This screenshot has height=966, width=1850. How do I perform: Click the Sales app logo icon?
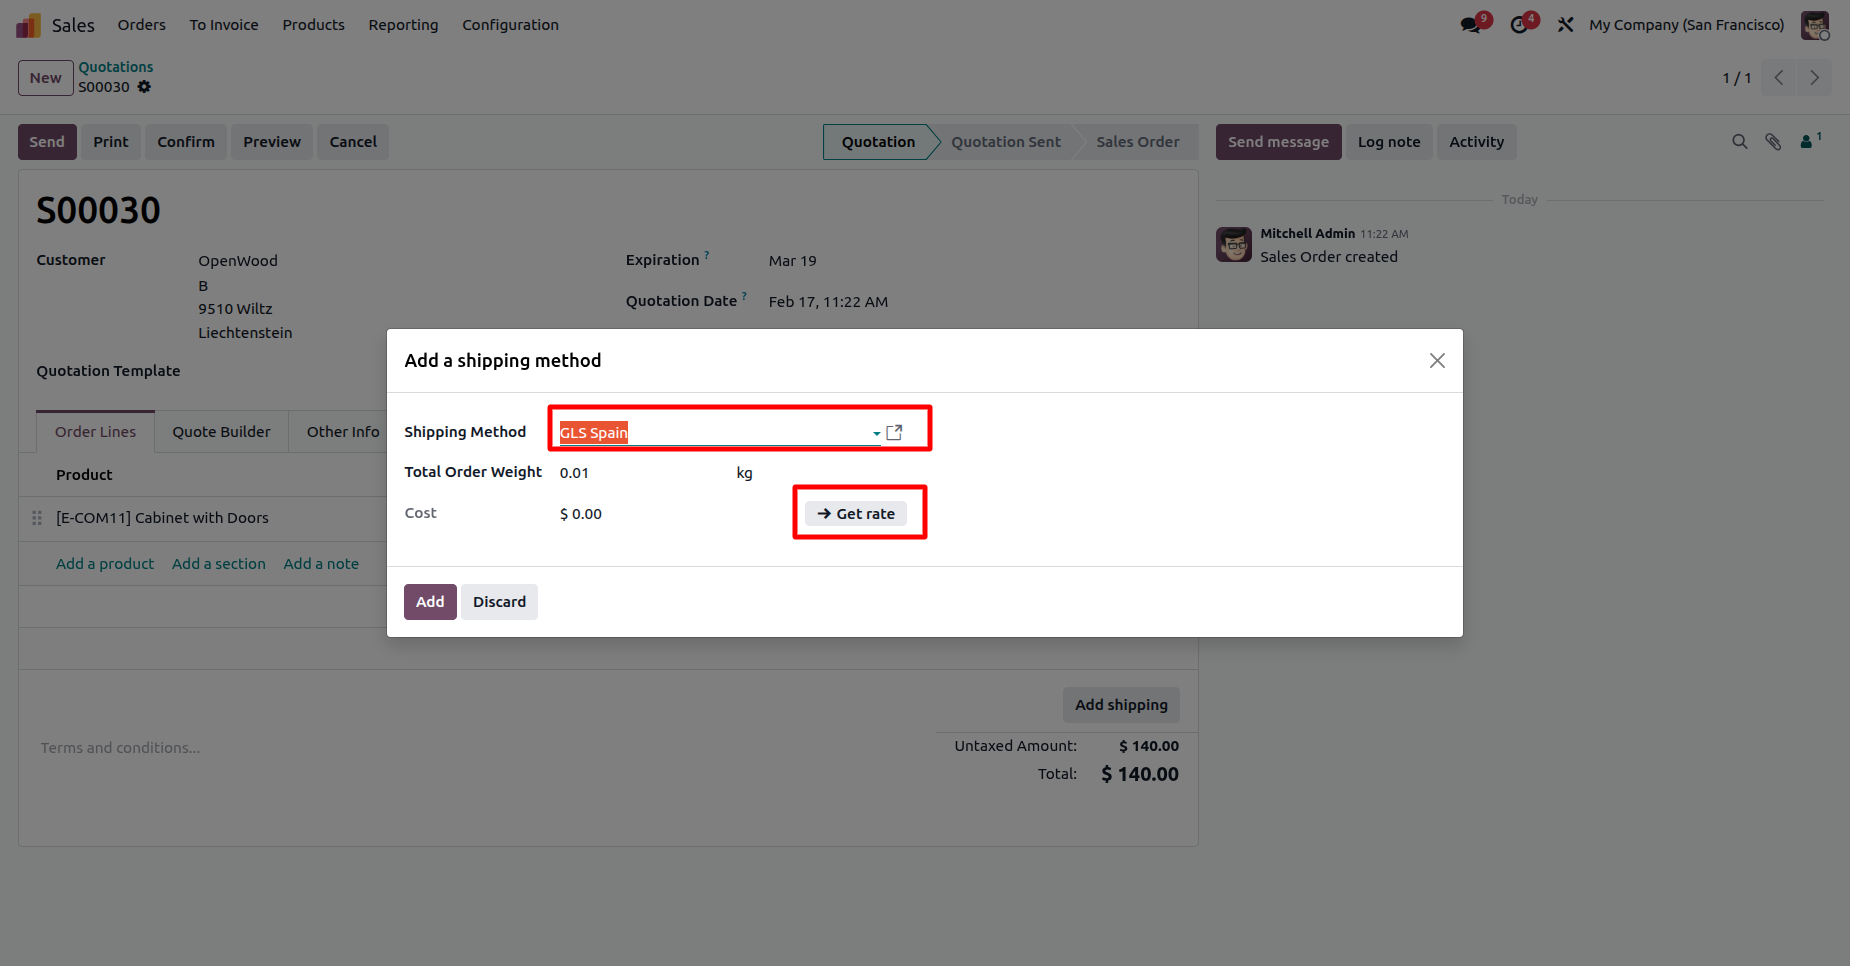[28, 25]
